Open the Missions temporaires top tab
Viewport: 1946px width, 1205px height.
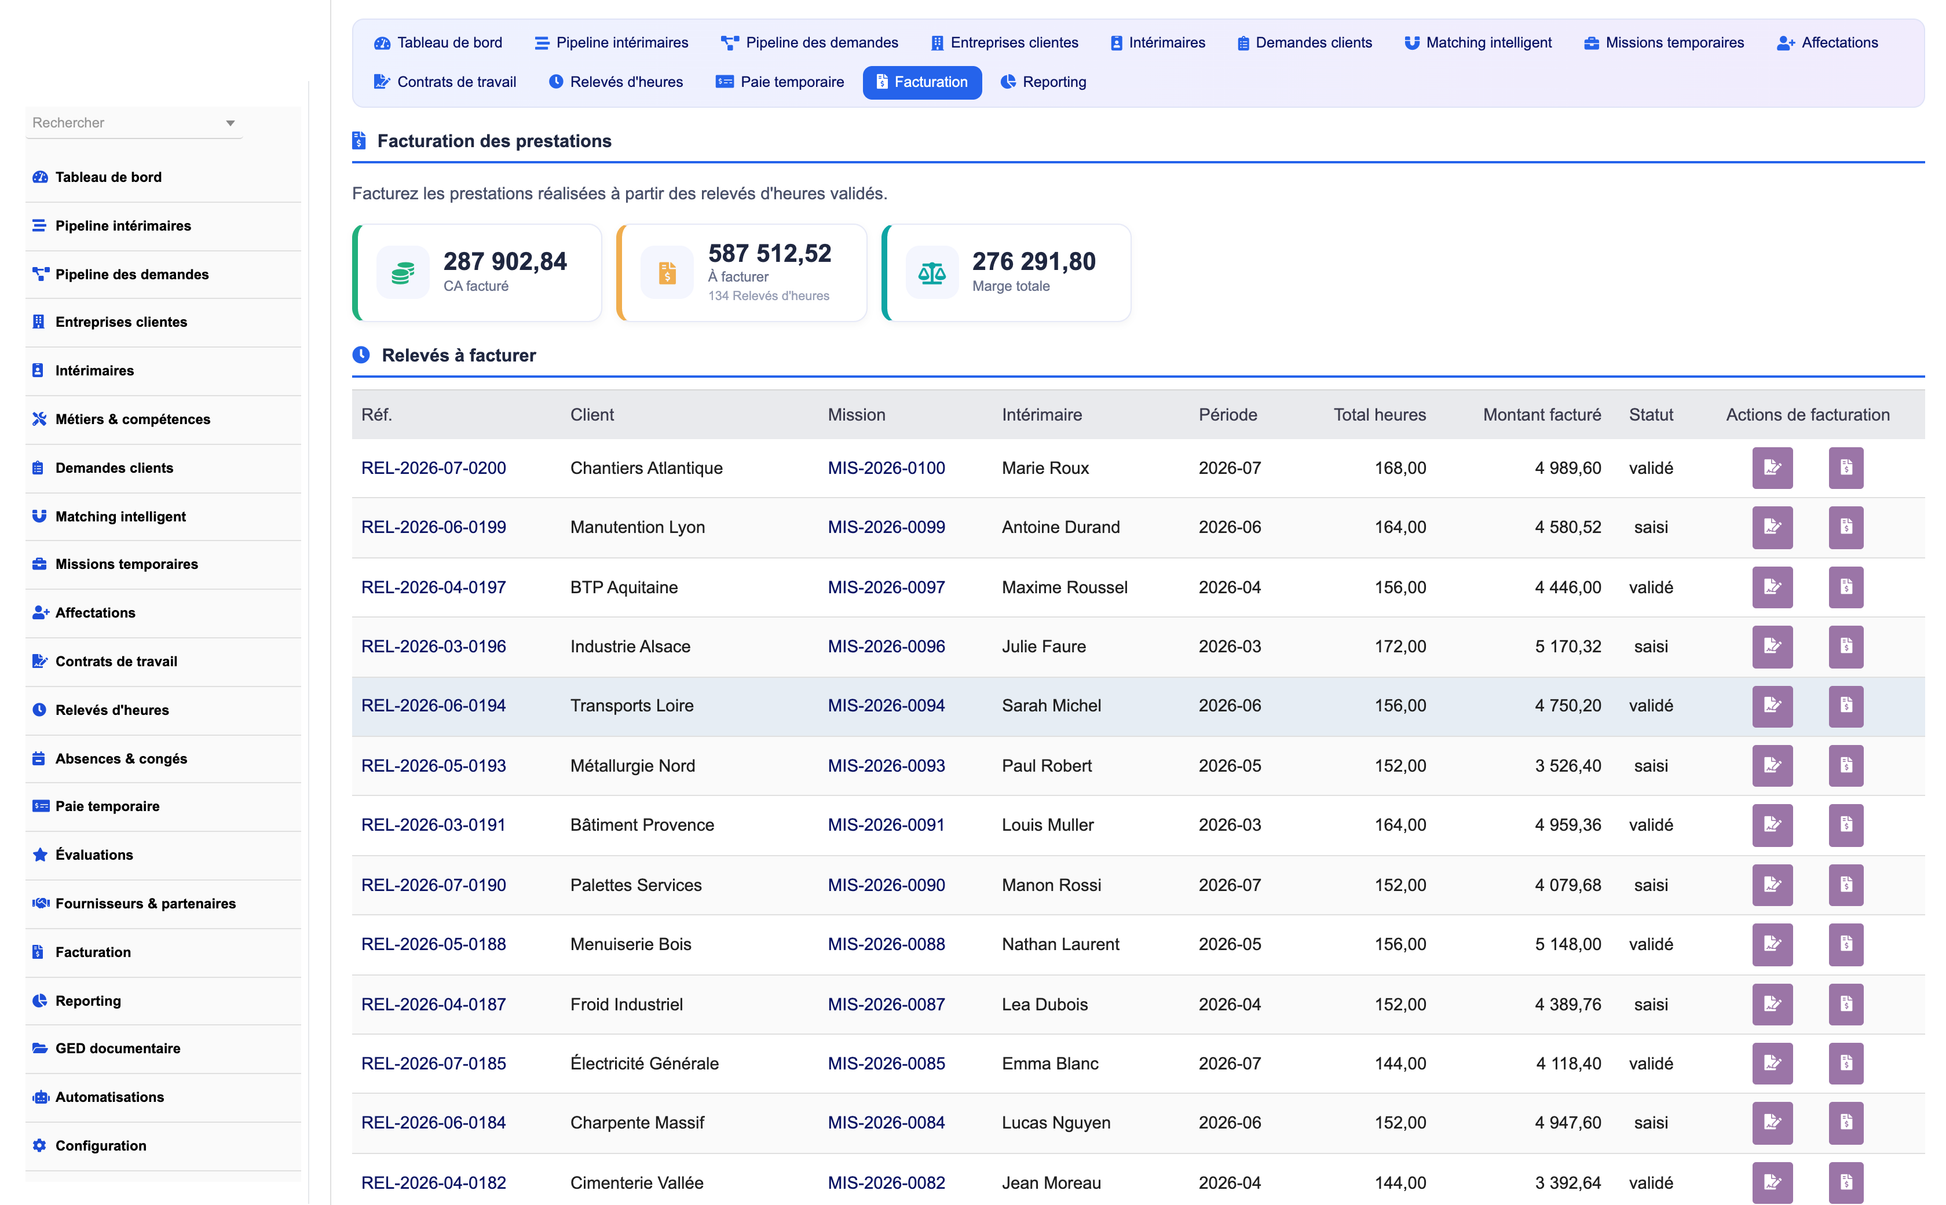[x=1664, y=43]
